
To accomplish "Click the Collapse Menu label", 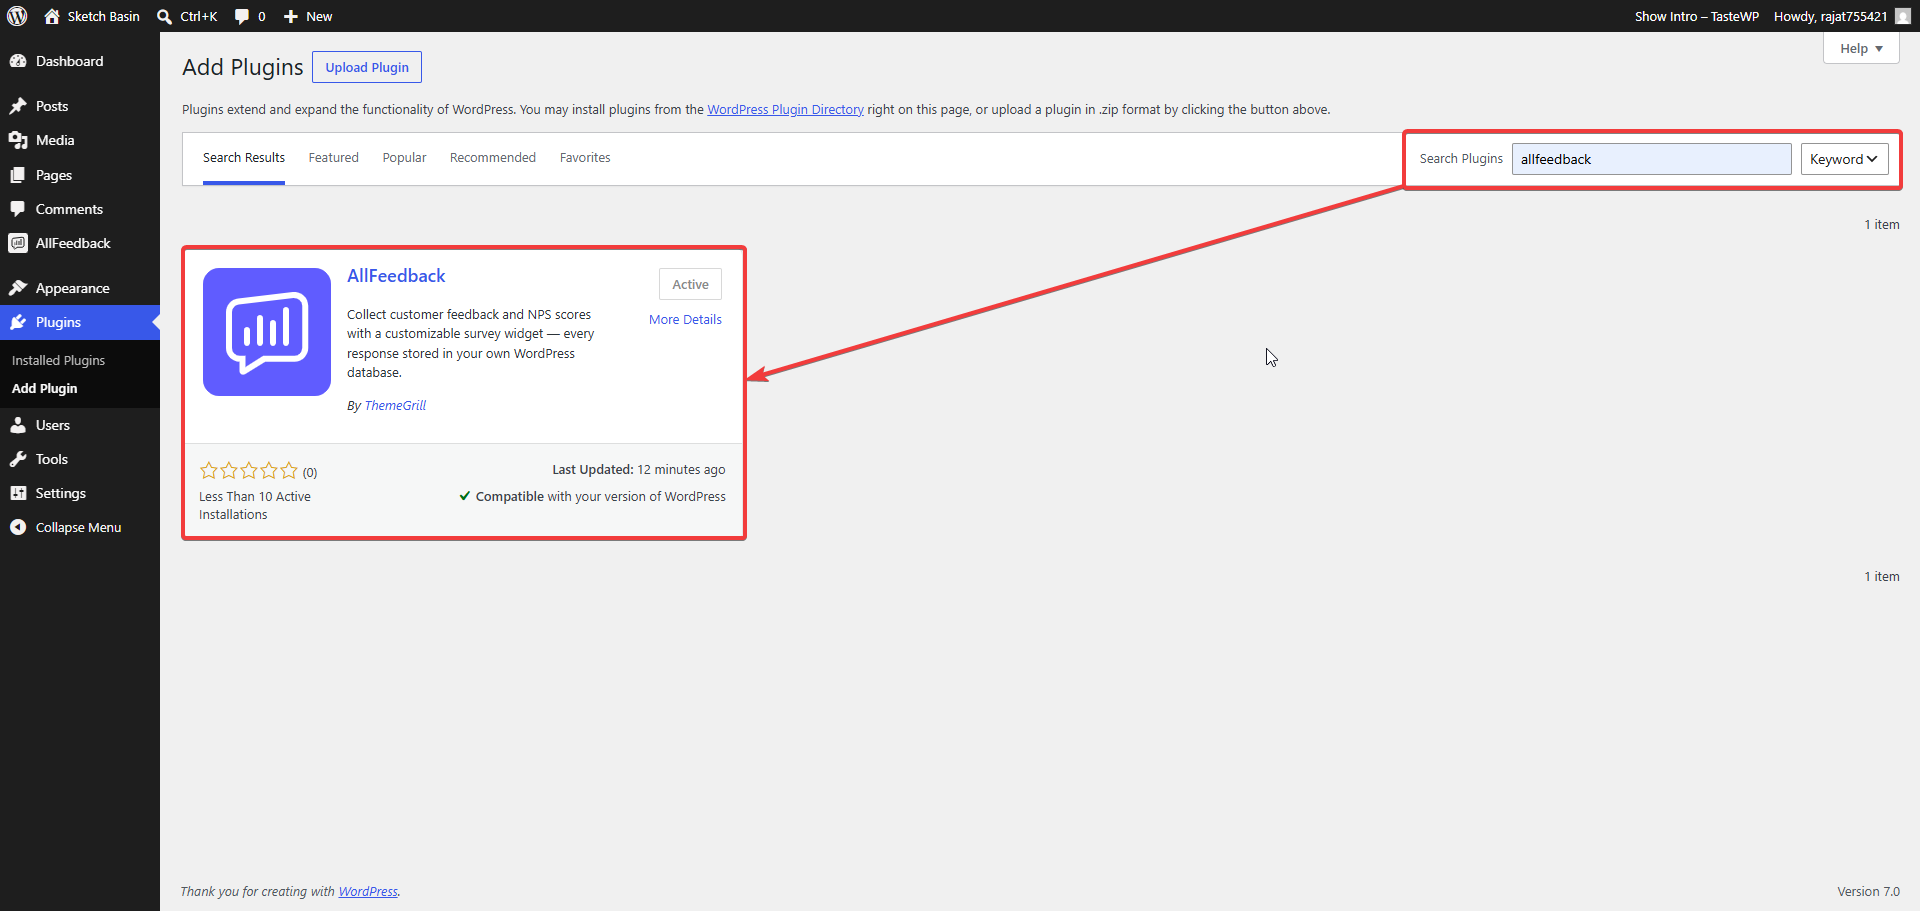I will (78, 527).
